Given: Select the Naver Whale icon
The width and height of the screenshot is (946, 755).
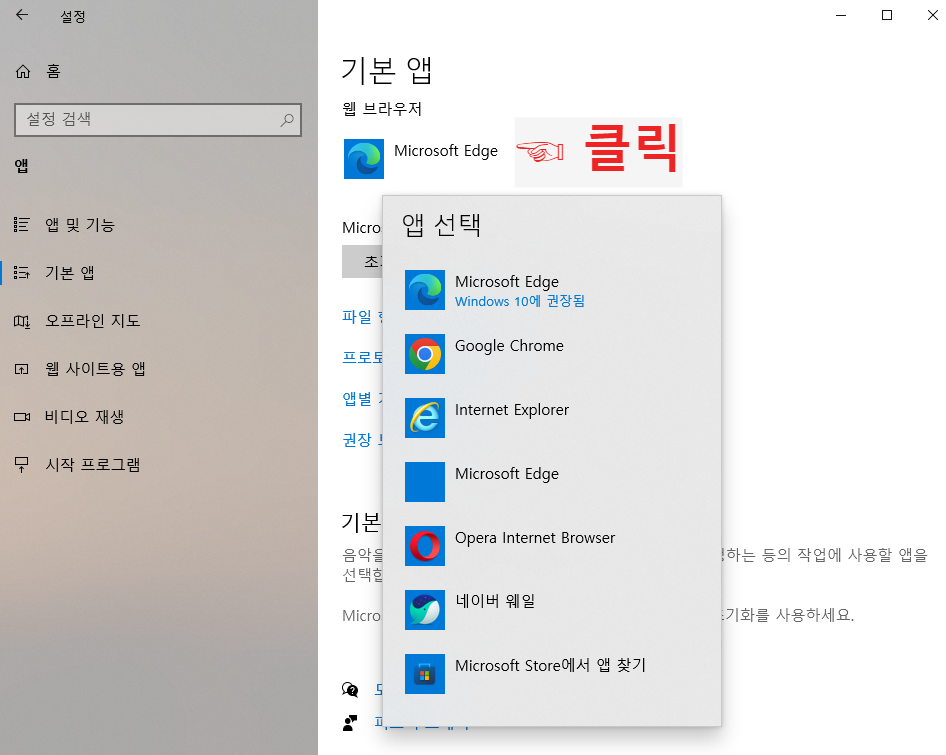Looking at the screenshot, I should 425,610.
